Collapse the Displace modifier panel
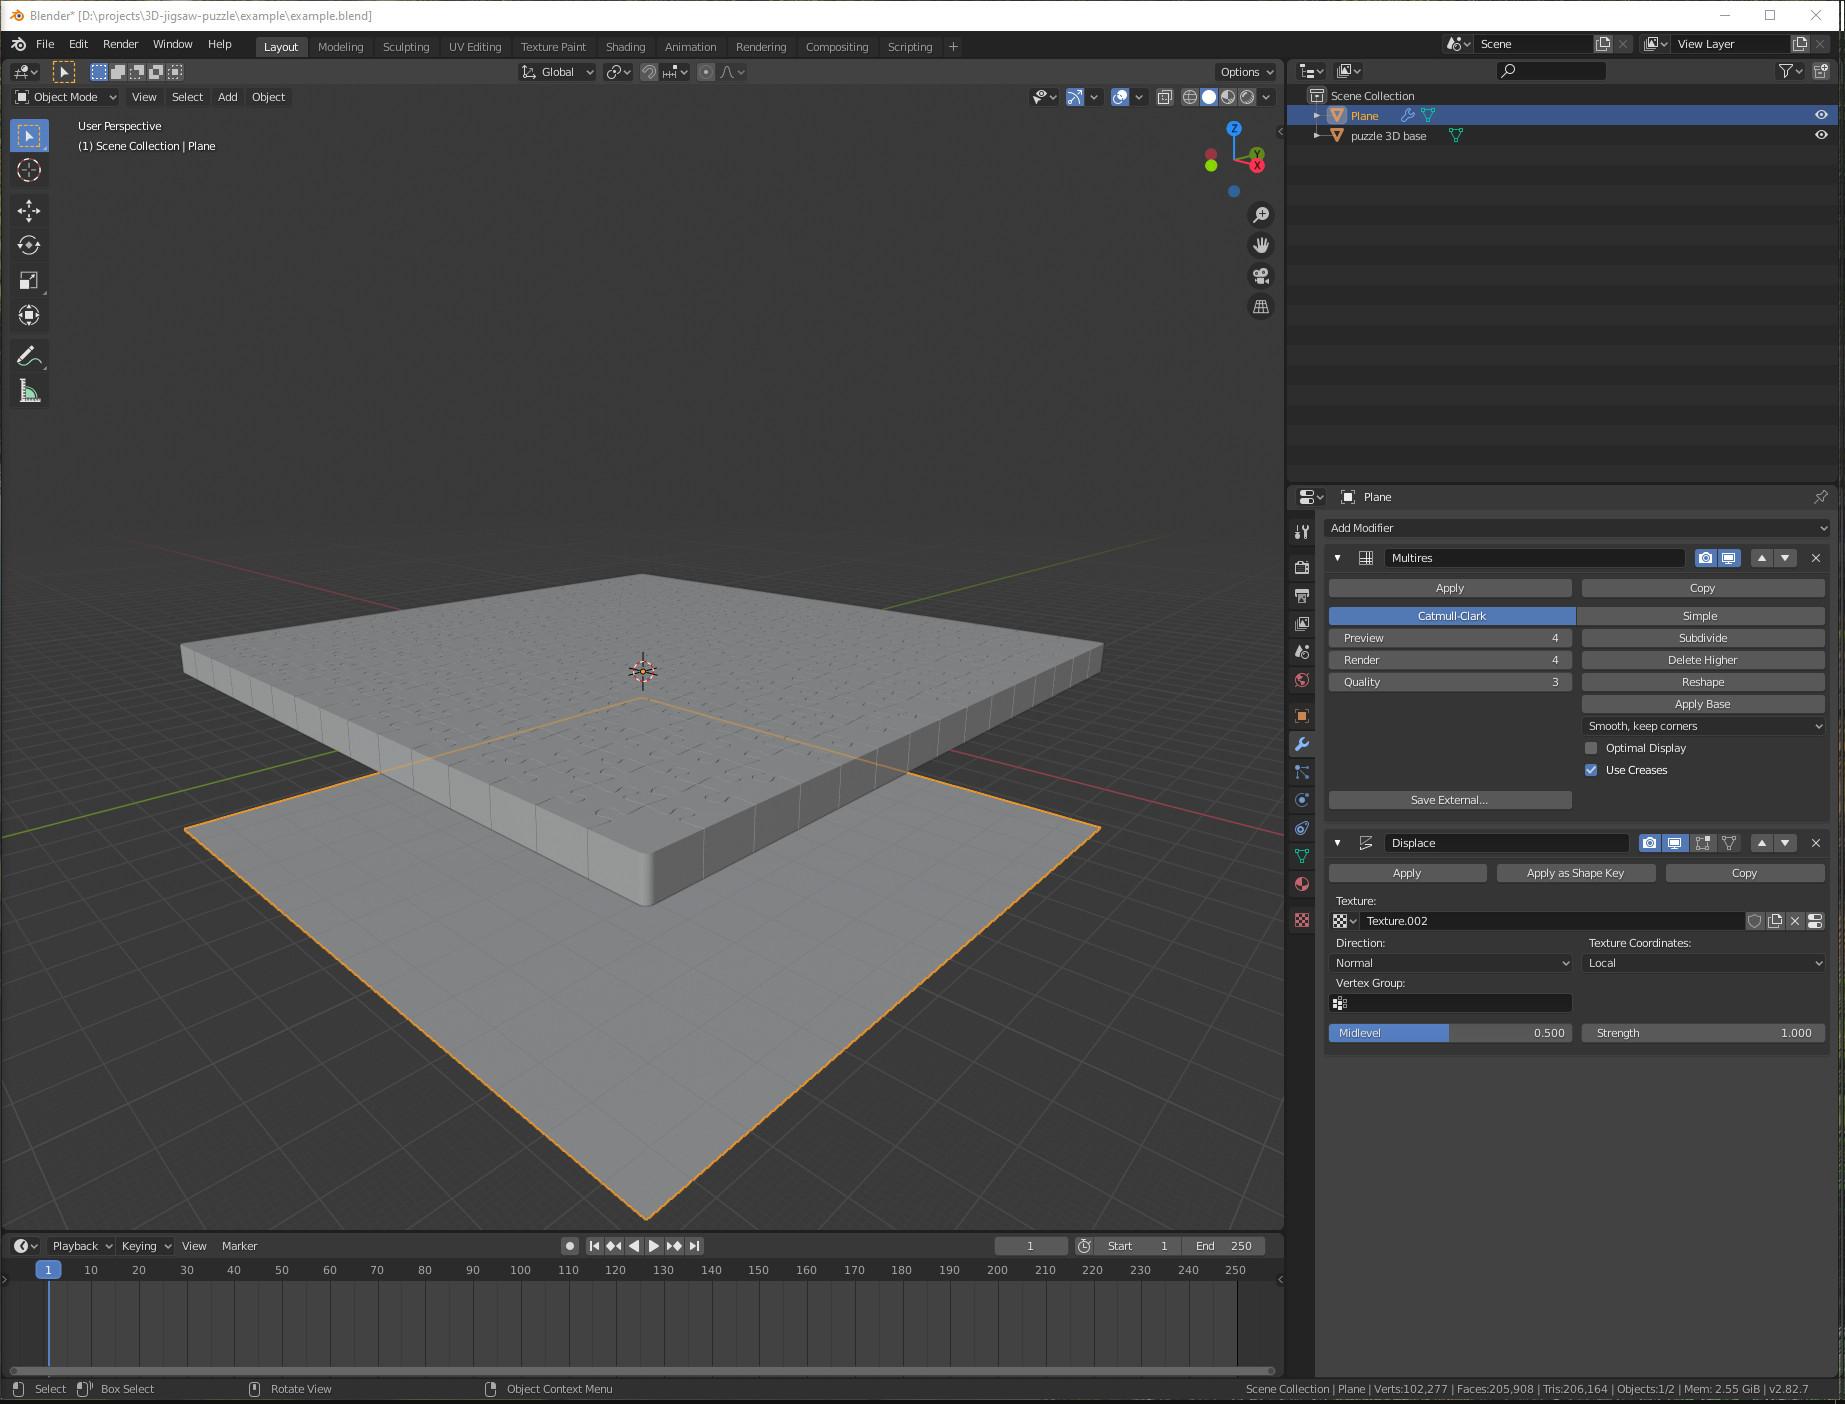Screen dimensions: 1845x1404 [x=1337, y=842]
